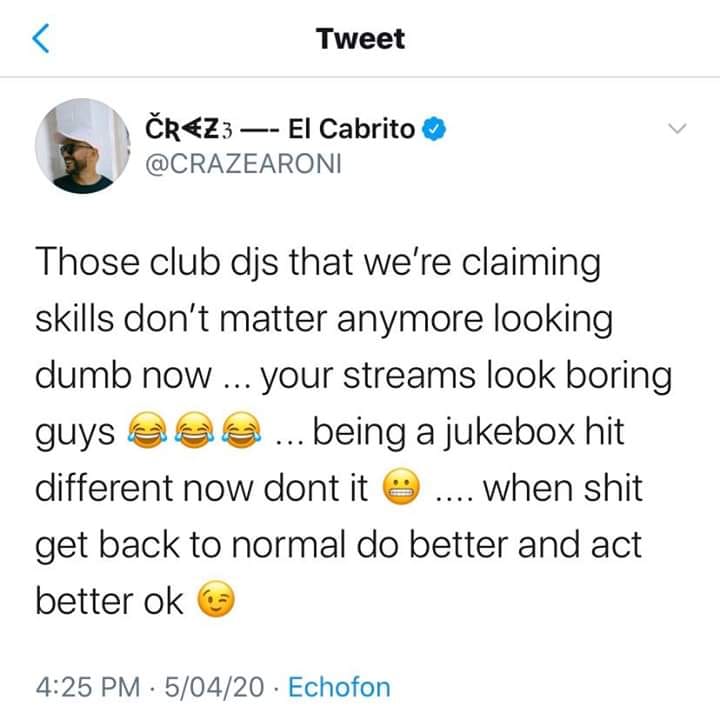
Task: Click the grimacing face emoji
Action: [x=402, y=487]
